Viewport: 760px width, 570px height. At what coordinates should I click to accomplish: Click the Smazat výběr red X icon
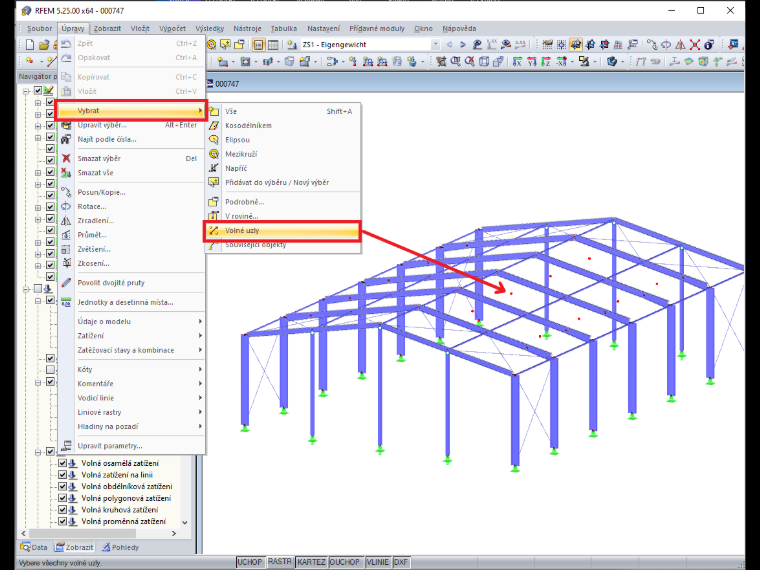(66, 158)
